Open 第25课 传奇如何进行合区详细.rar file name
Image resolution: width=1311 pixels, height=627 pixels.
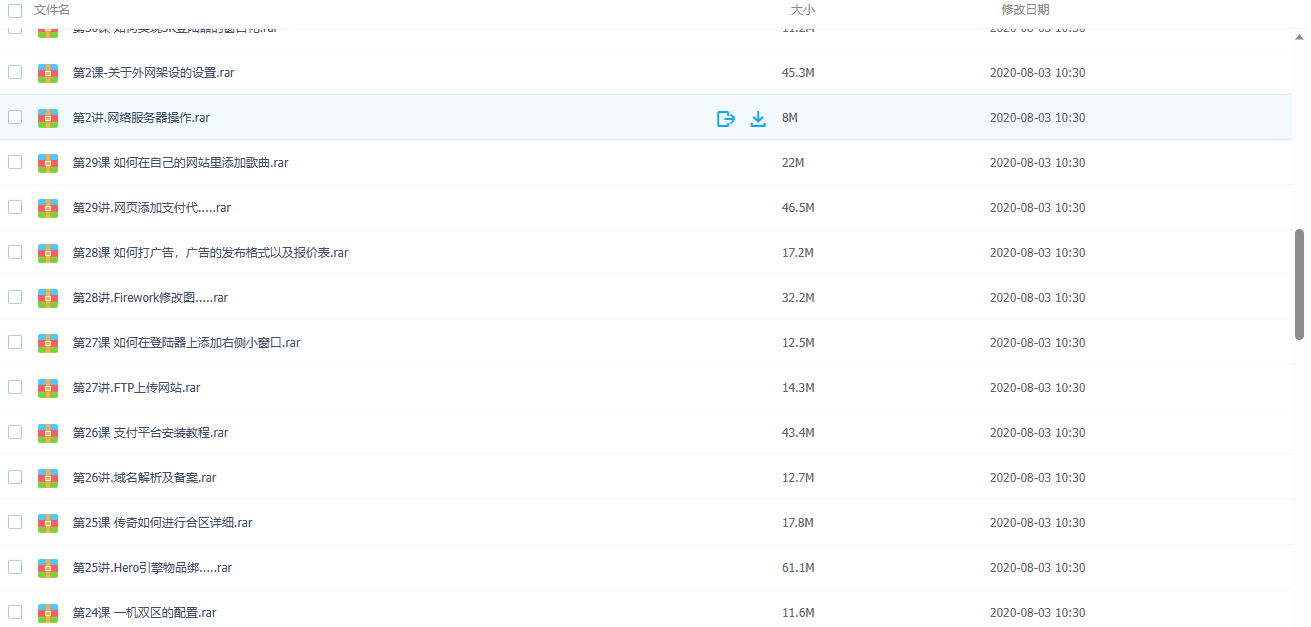click(162, 523)
